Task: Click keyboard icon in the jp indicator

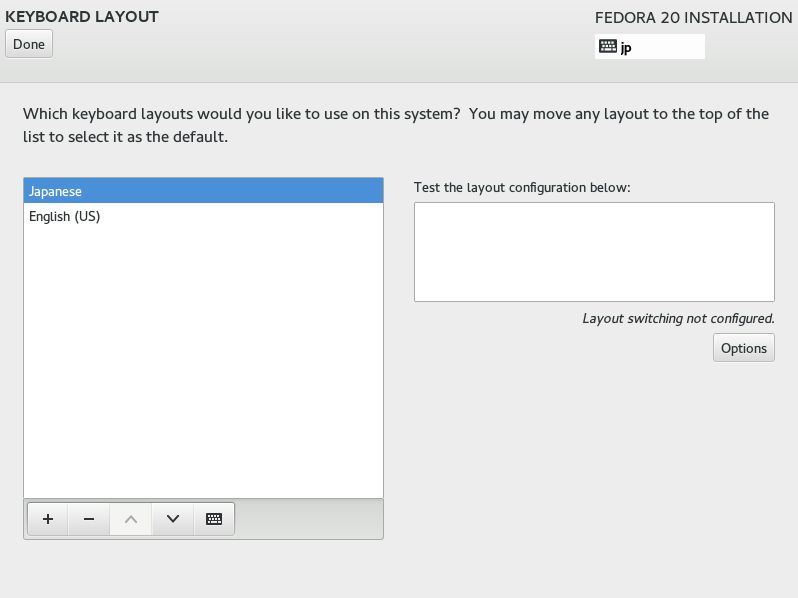Action: (608, 46)
